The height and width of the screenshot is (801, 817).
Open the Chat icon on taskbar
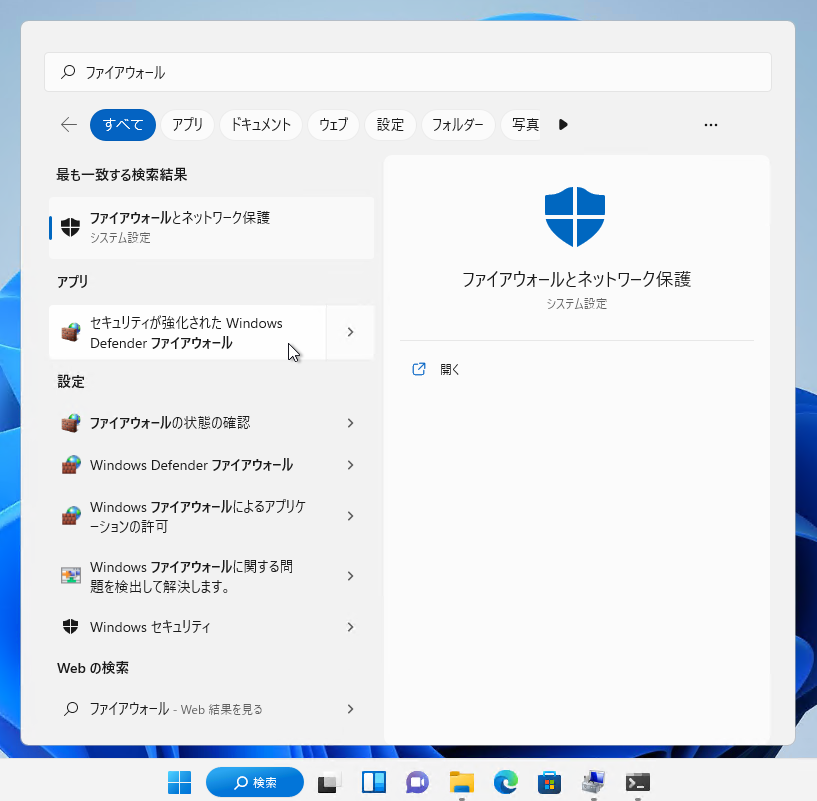tap(417, 782)
